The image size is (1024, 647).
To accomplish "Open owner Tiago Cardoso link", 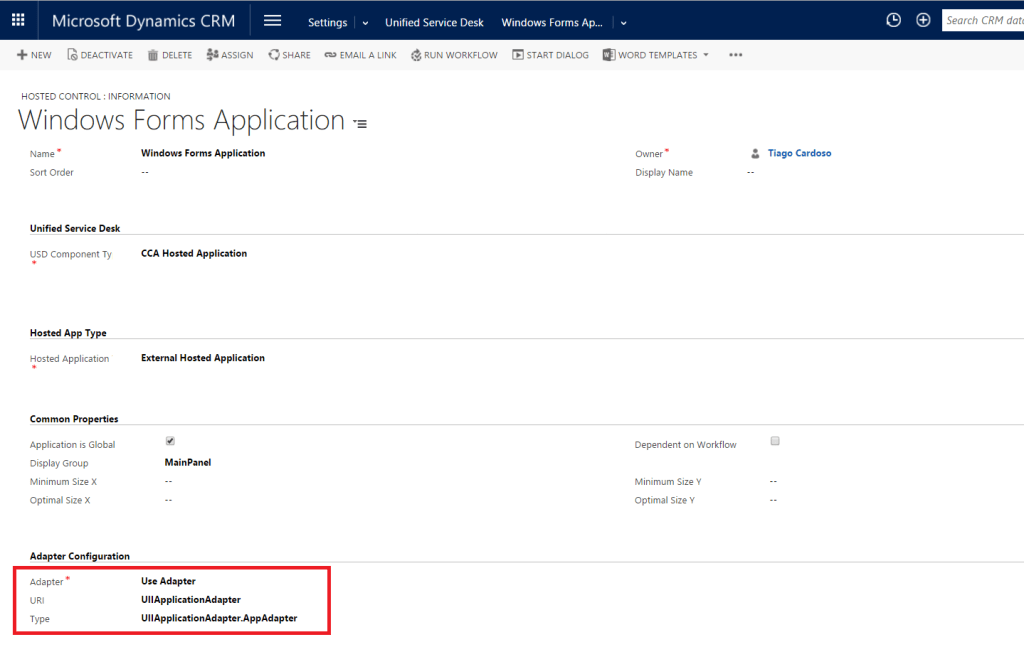I will click(x=799, y=153).
